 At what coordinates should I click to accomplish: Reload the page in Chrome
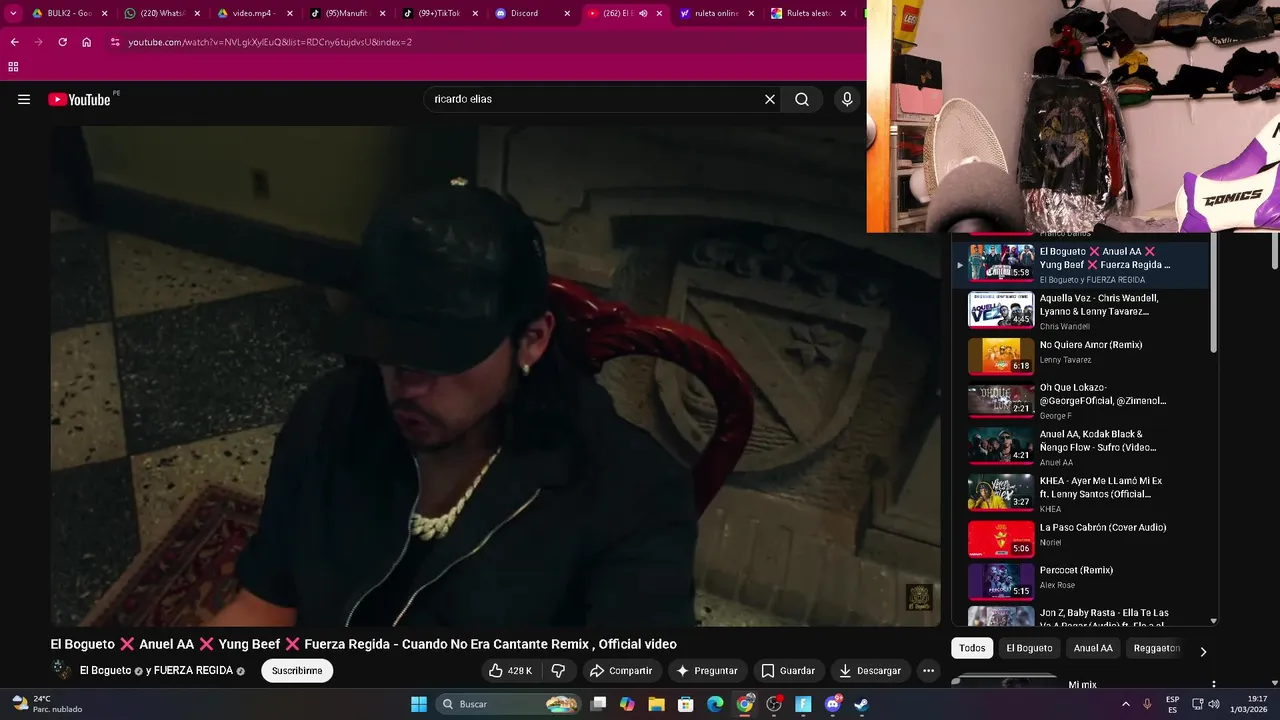tap(62, 42)
